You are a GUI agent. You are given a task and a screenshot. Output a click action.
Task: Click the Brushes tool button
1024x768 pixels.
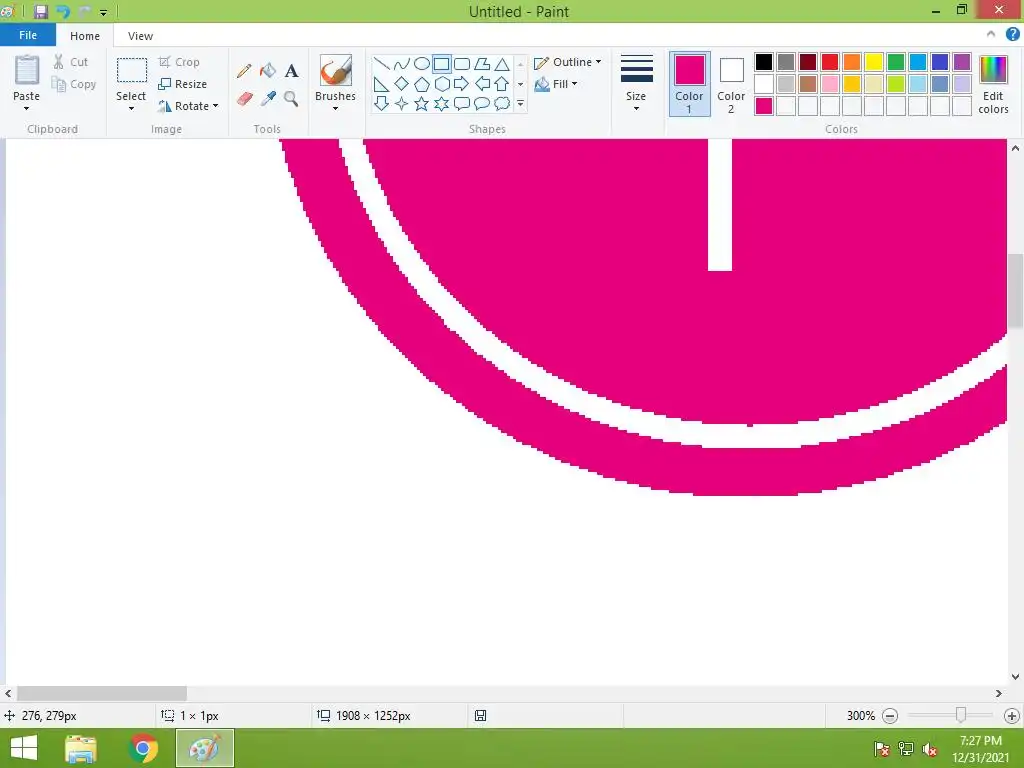click(336, 78)
